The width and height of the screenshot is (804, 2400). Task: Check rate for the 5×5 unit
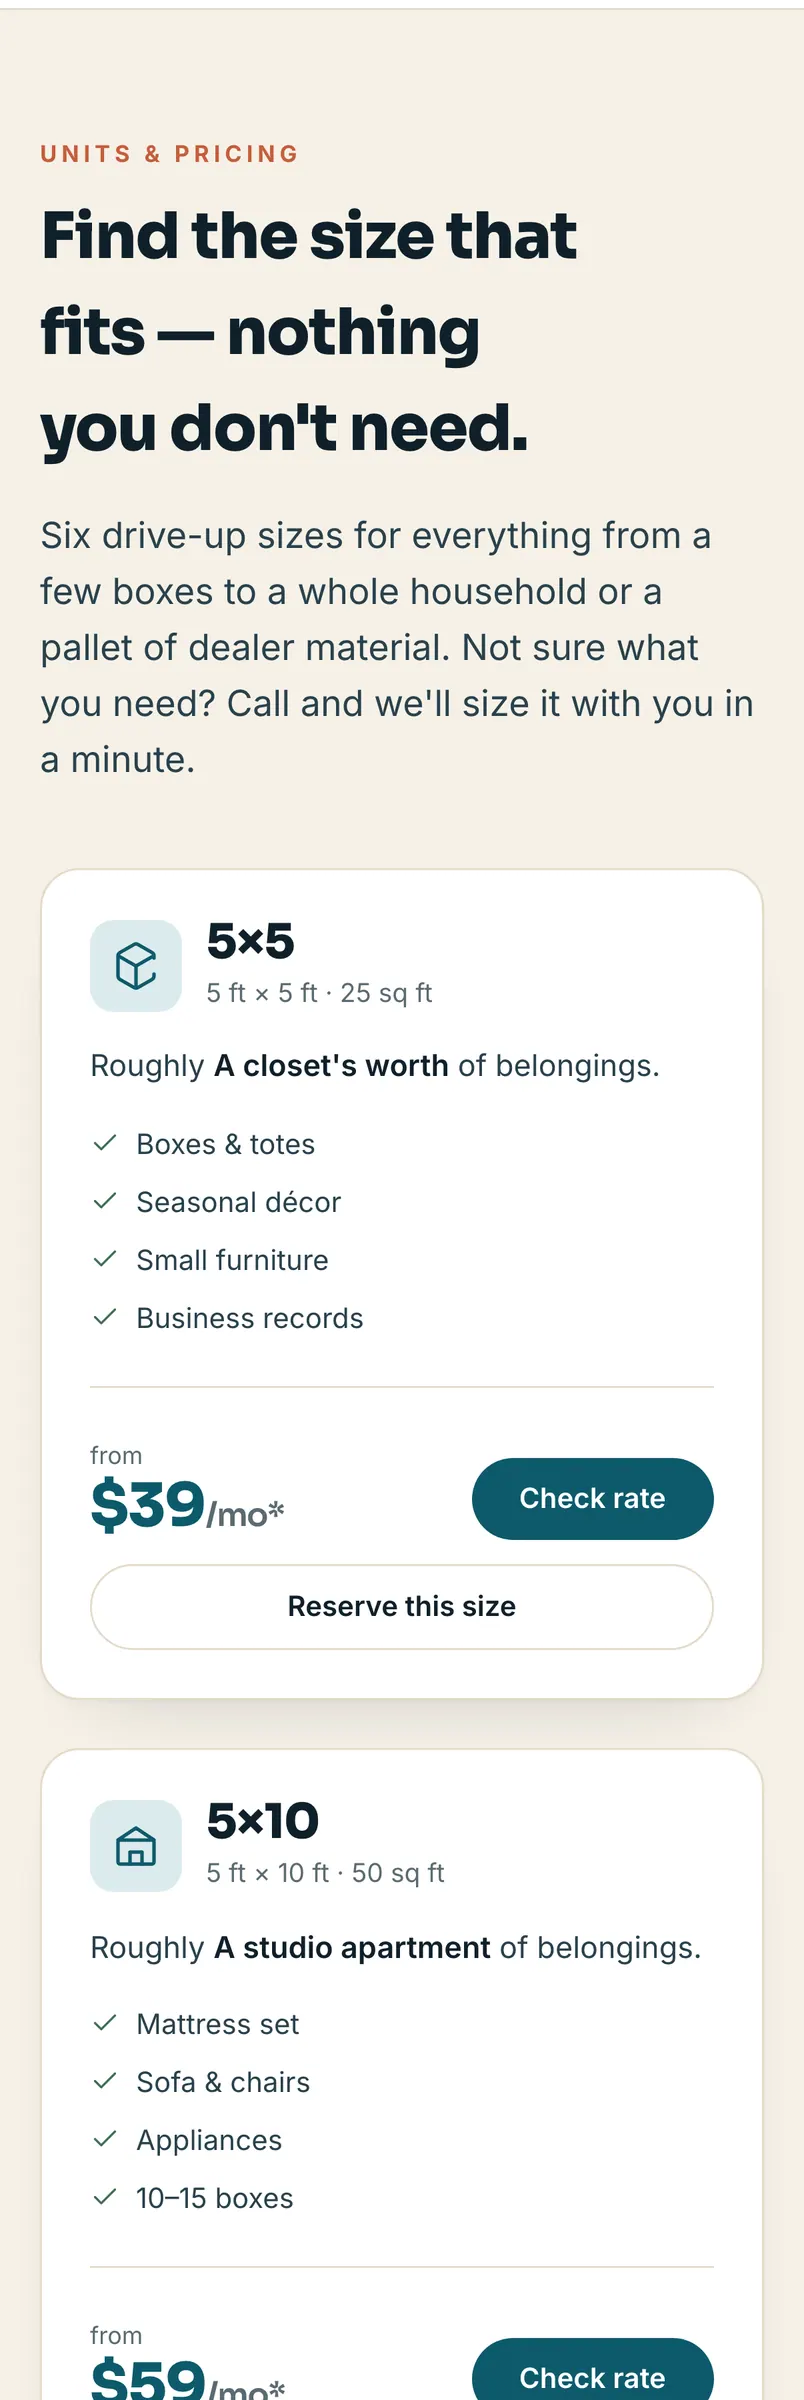(592, 1498)
